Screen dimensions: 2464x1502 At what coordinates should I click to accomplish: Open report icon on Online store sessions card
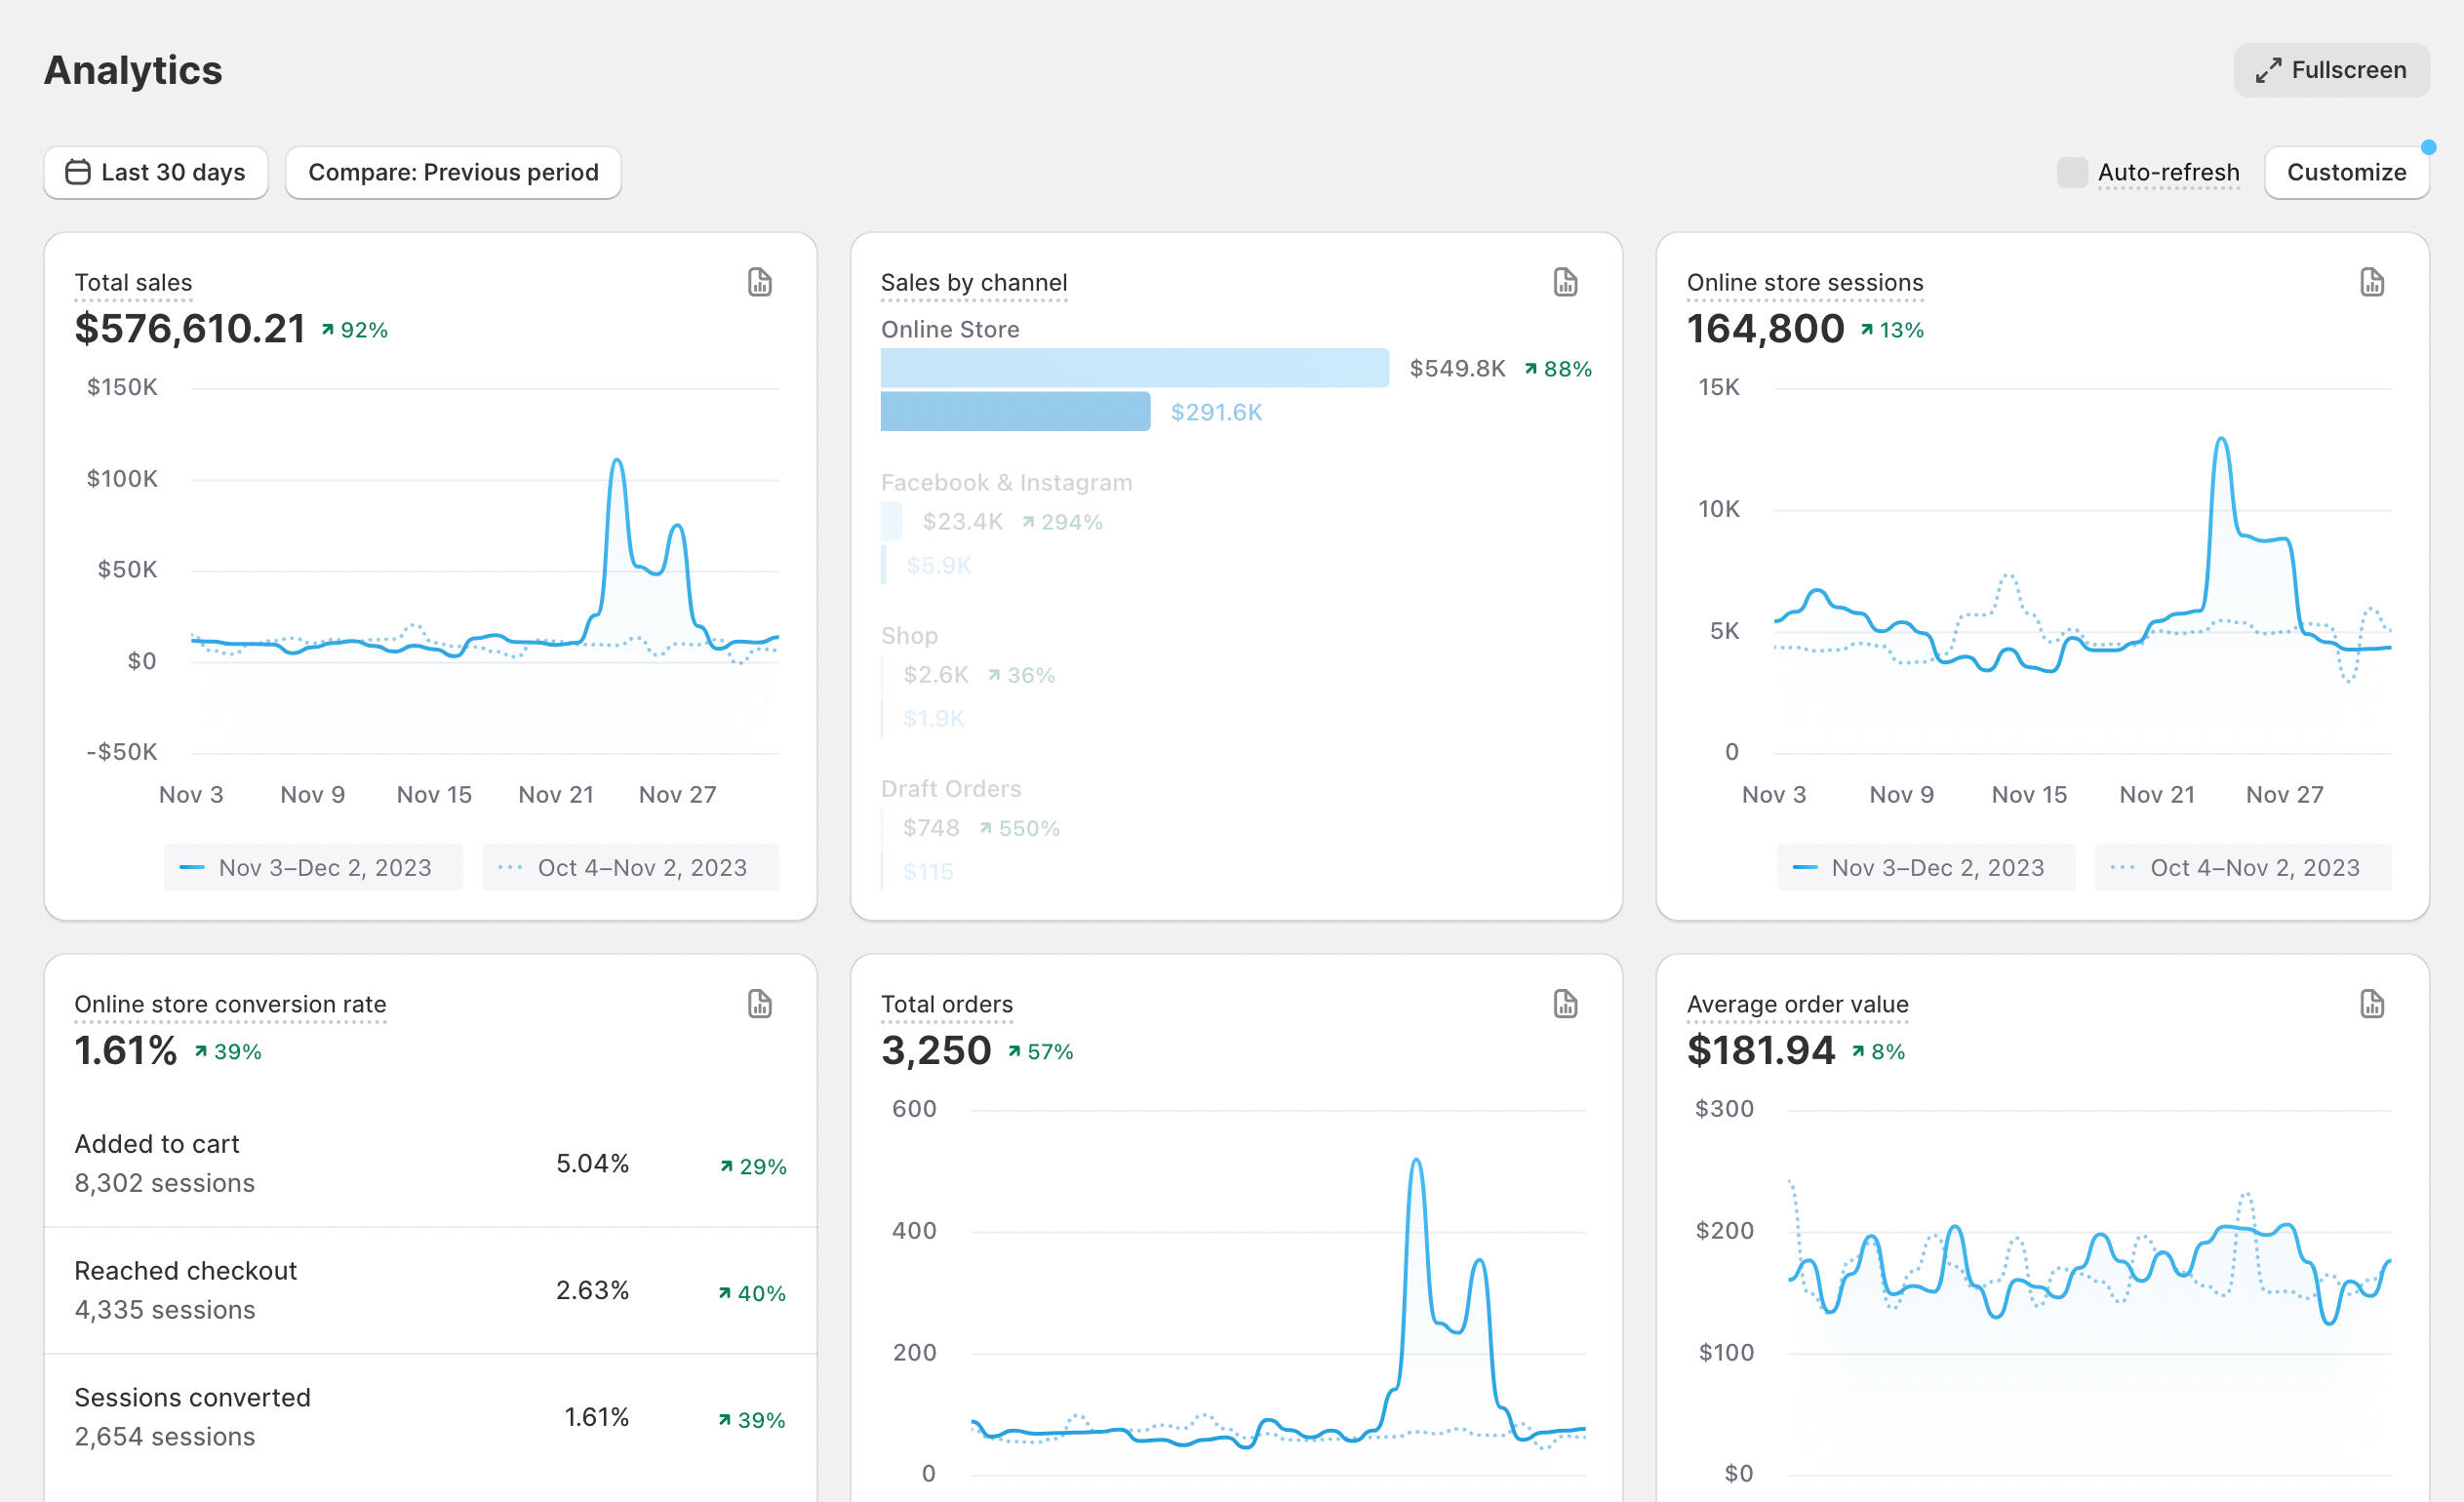pos(2371,282)
